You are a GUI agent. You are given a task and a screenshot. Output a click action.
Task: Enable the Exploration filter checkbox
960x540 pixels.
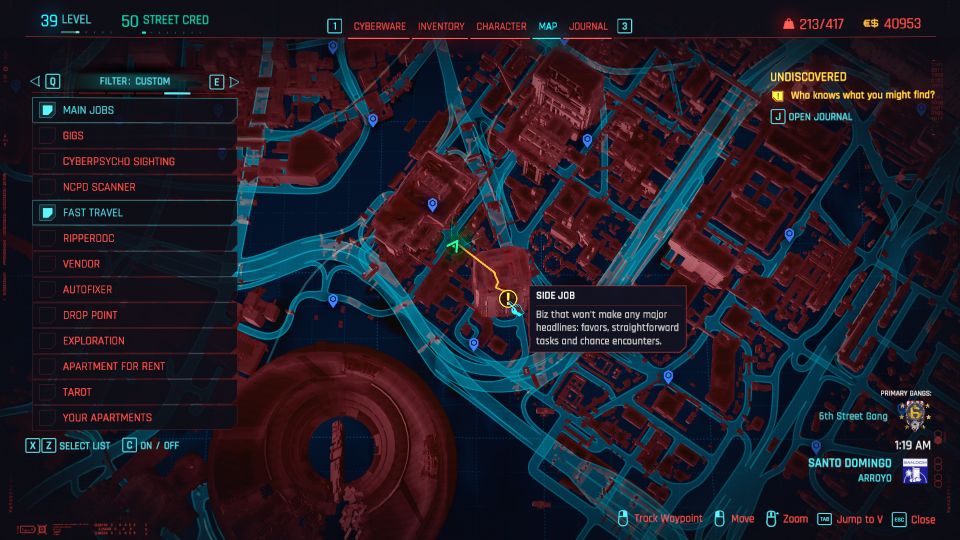pos(47,340)
